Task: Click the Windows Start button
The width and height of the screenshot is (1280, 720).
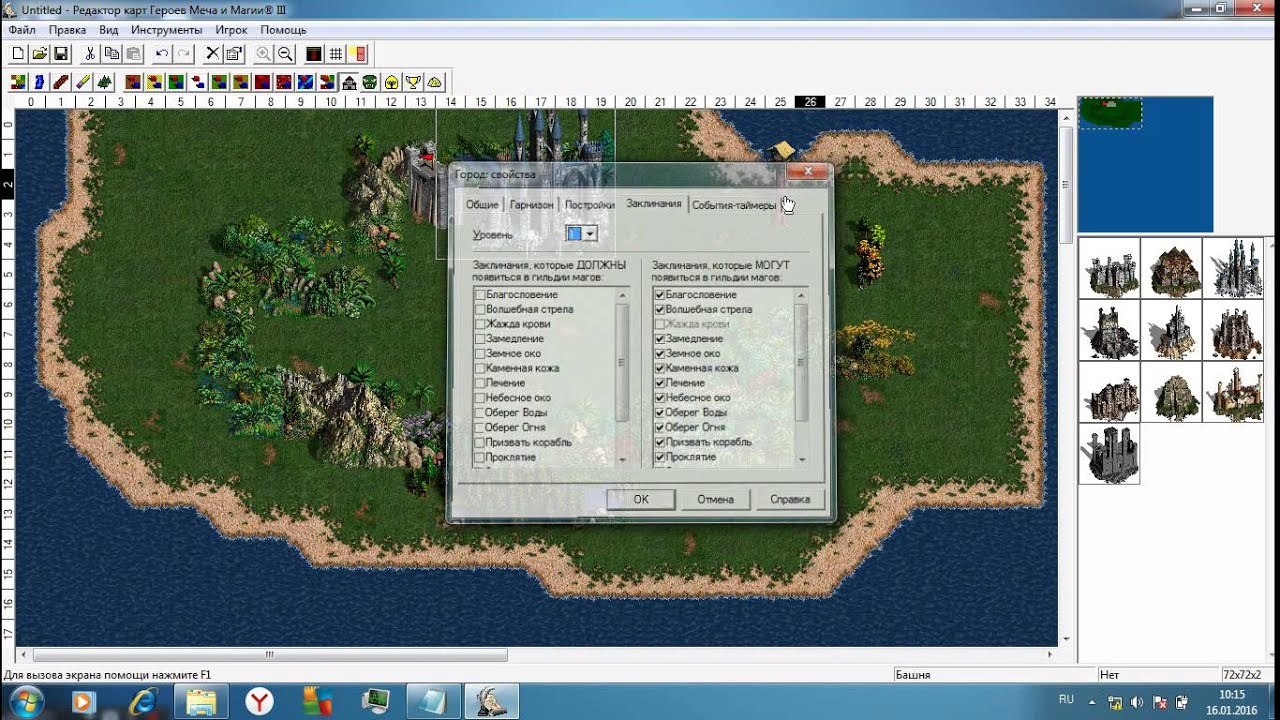Action: pyautogui.click(x=26, y=701)
